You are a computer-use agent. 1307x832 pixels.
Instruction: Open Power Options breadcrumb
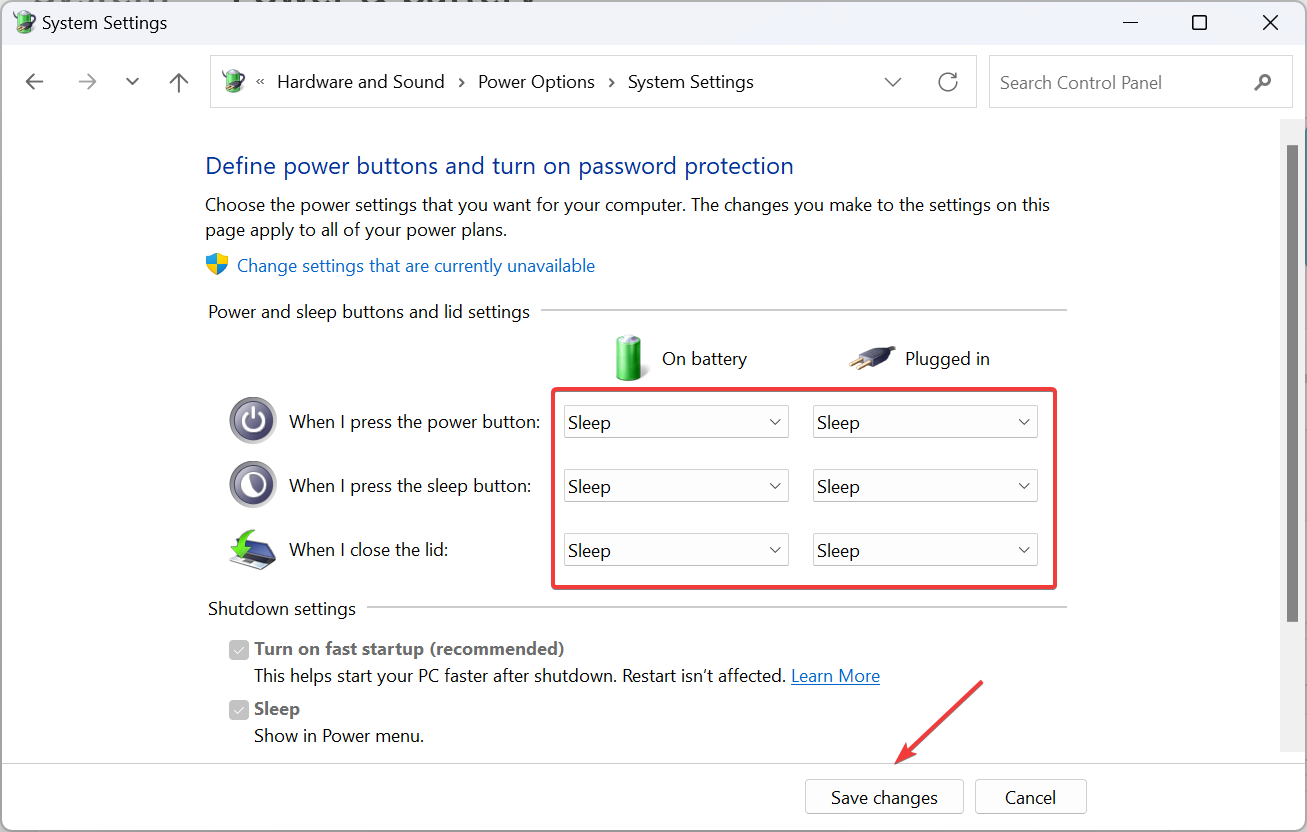click(536, 82)
